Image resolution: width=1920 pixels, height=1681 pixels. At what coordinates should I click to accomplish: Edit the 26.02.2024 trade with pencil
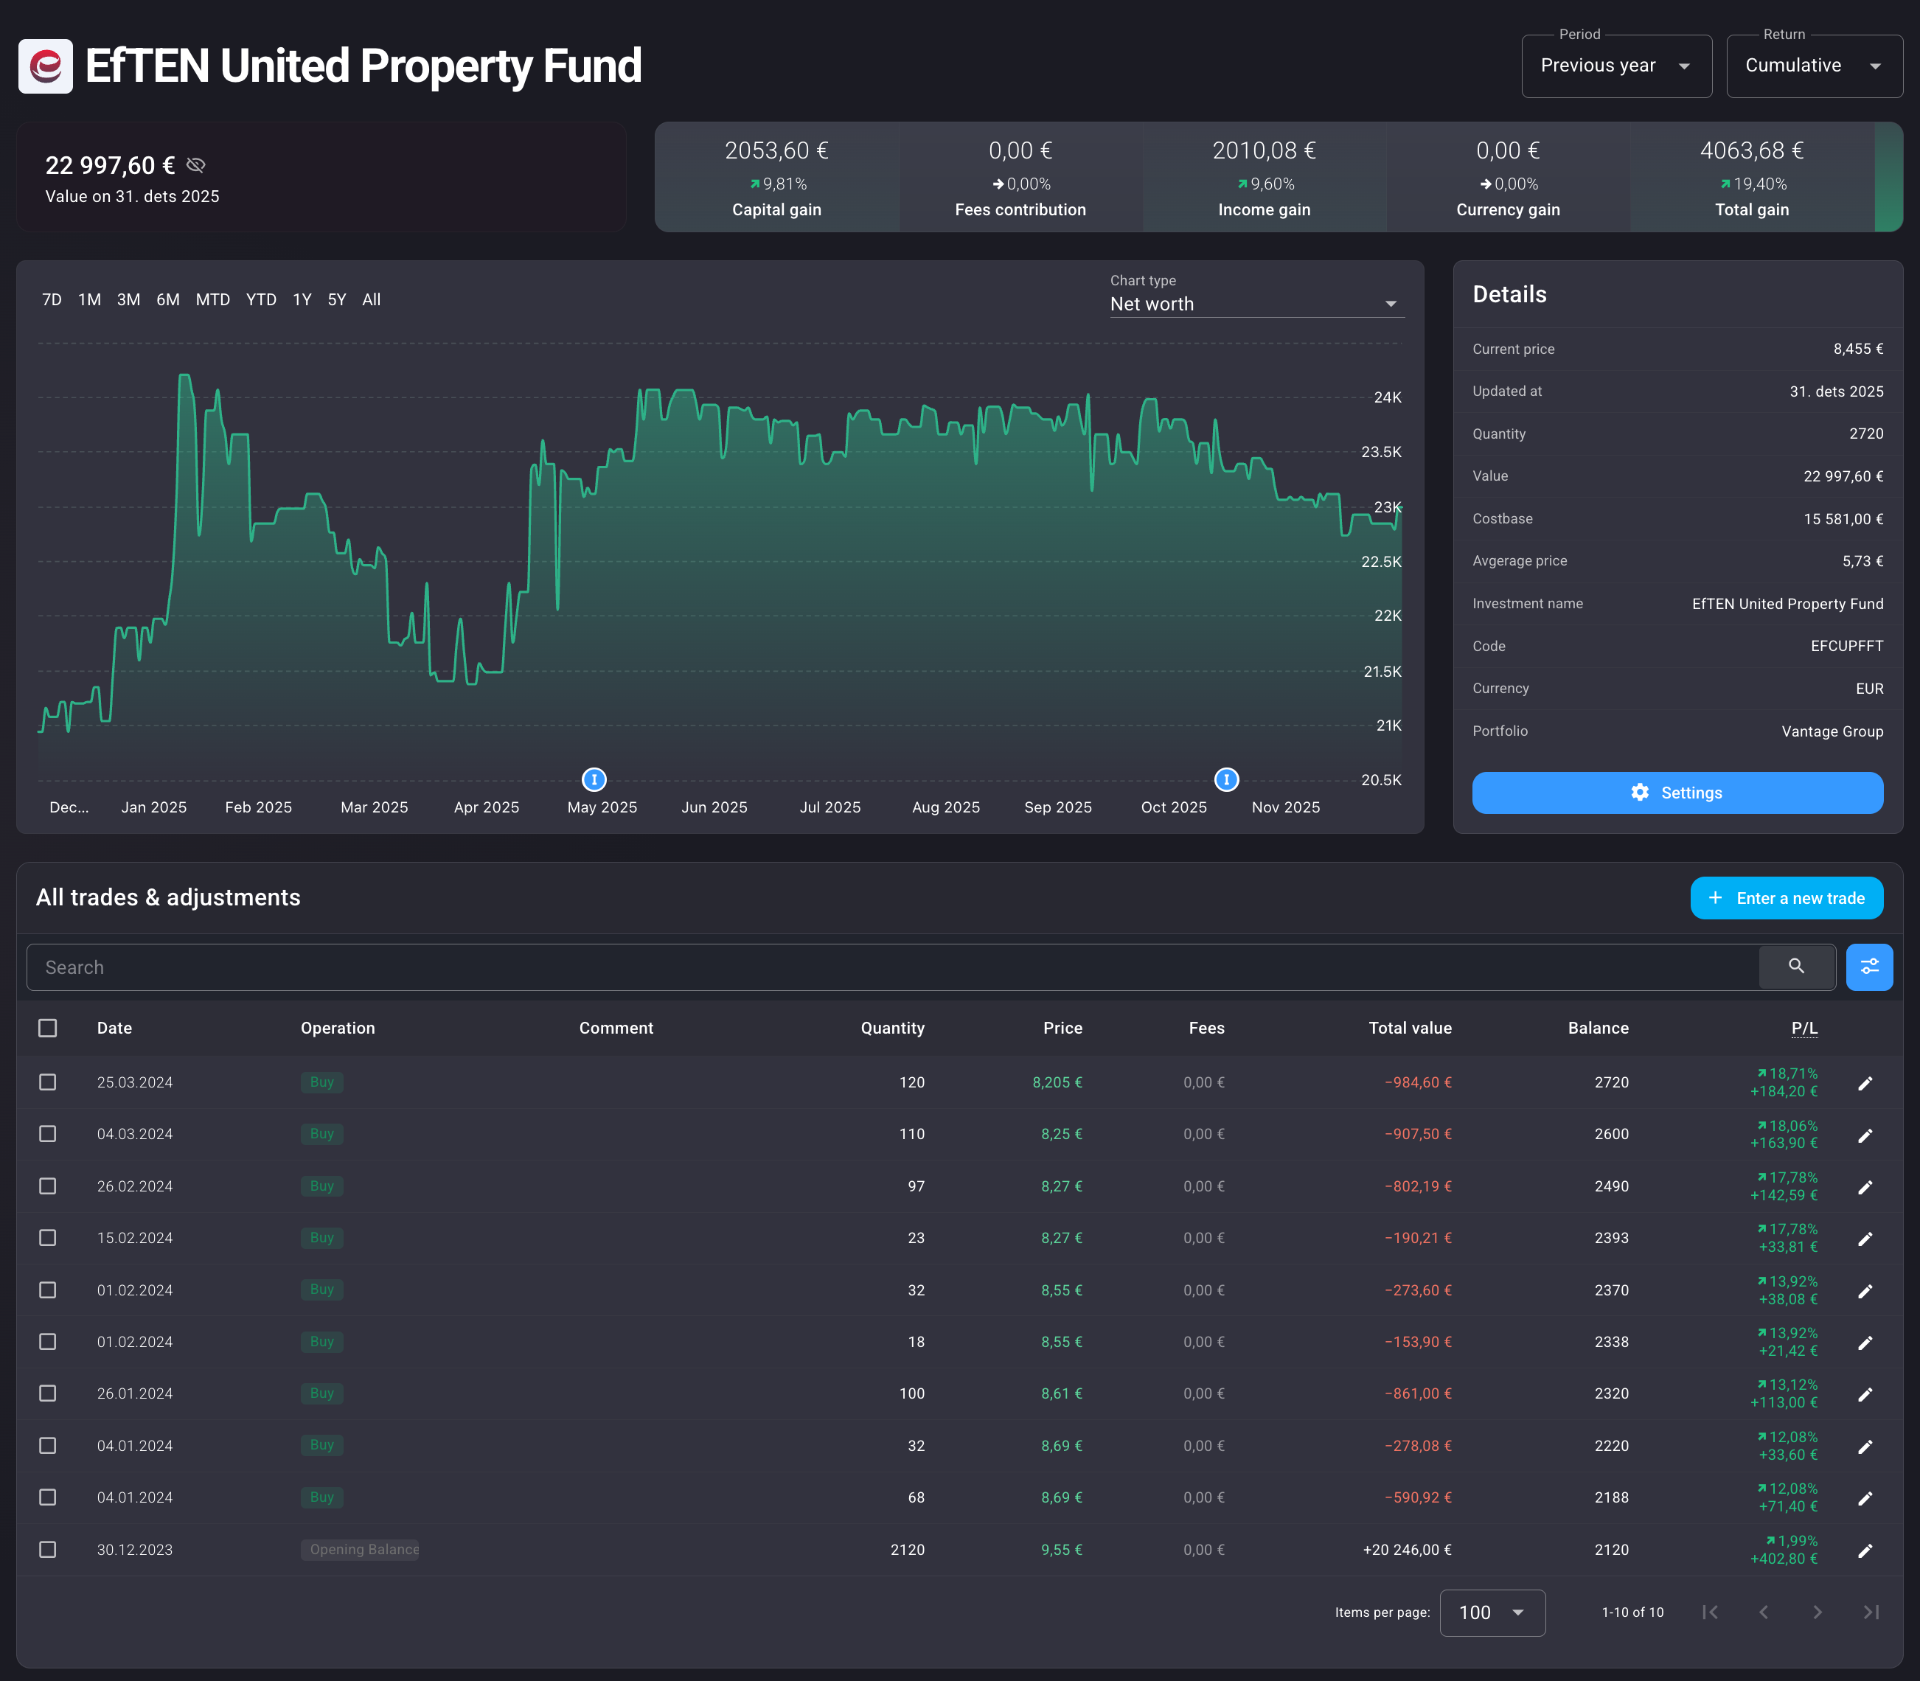tap(1865, 1187)
